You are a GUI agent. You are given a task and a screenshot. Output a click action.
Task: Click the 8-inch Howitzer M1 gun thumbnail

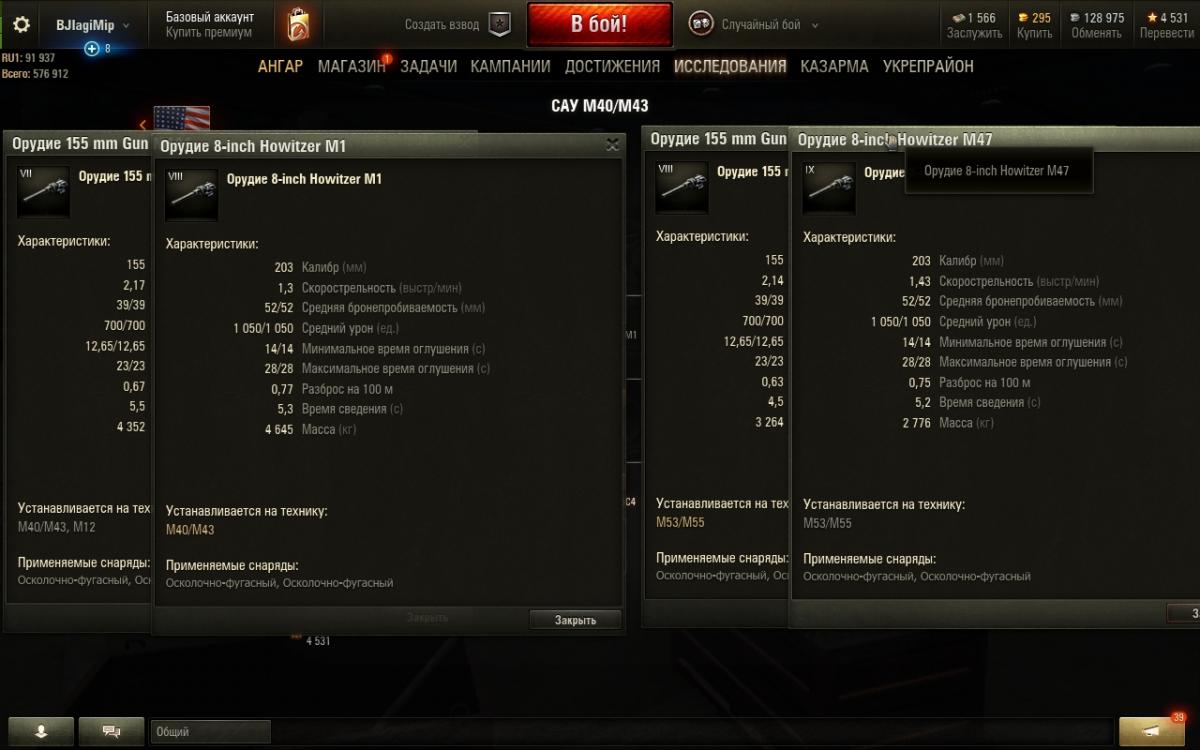coord(192,193)
